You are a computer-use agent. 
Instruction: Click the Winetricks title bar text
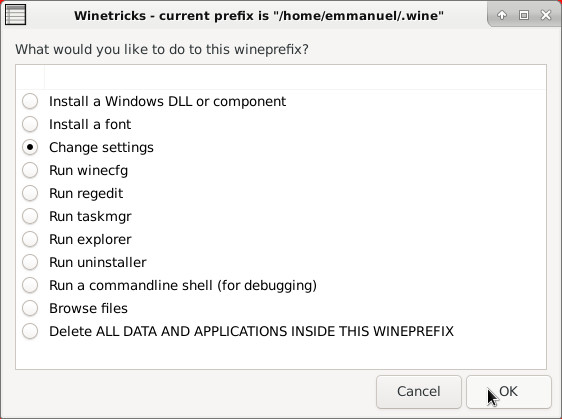[x=259, y=16]
